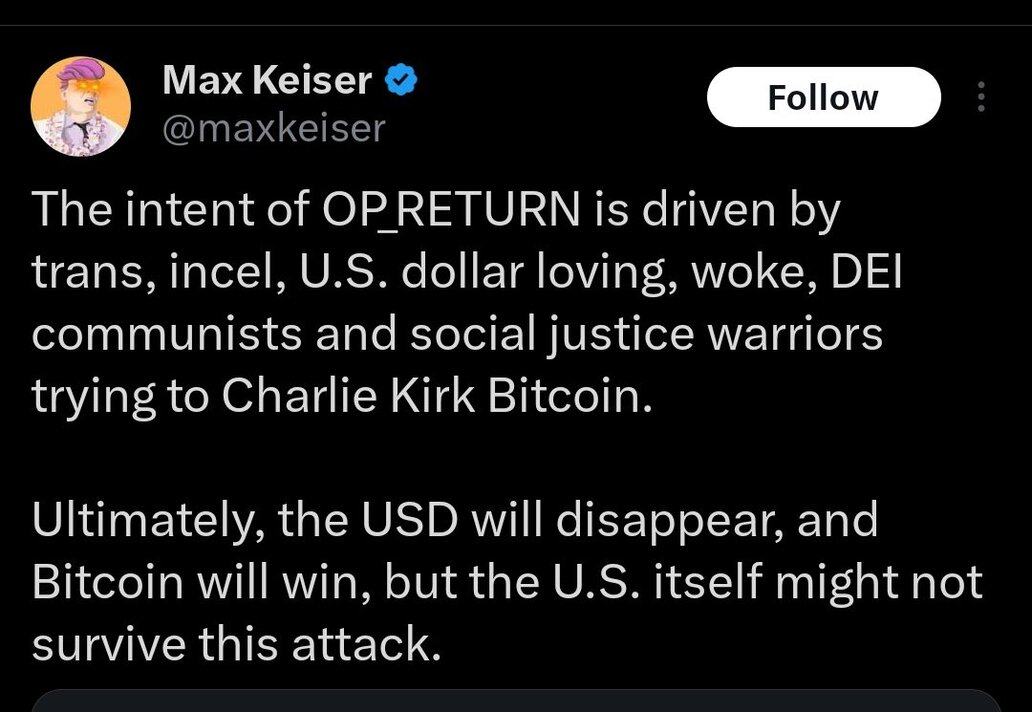Follow the Max Keiser account
Image resolution: width=1032 pixels, height=712 pixels.
(x=823, y=97)
